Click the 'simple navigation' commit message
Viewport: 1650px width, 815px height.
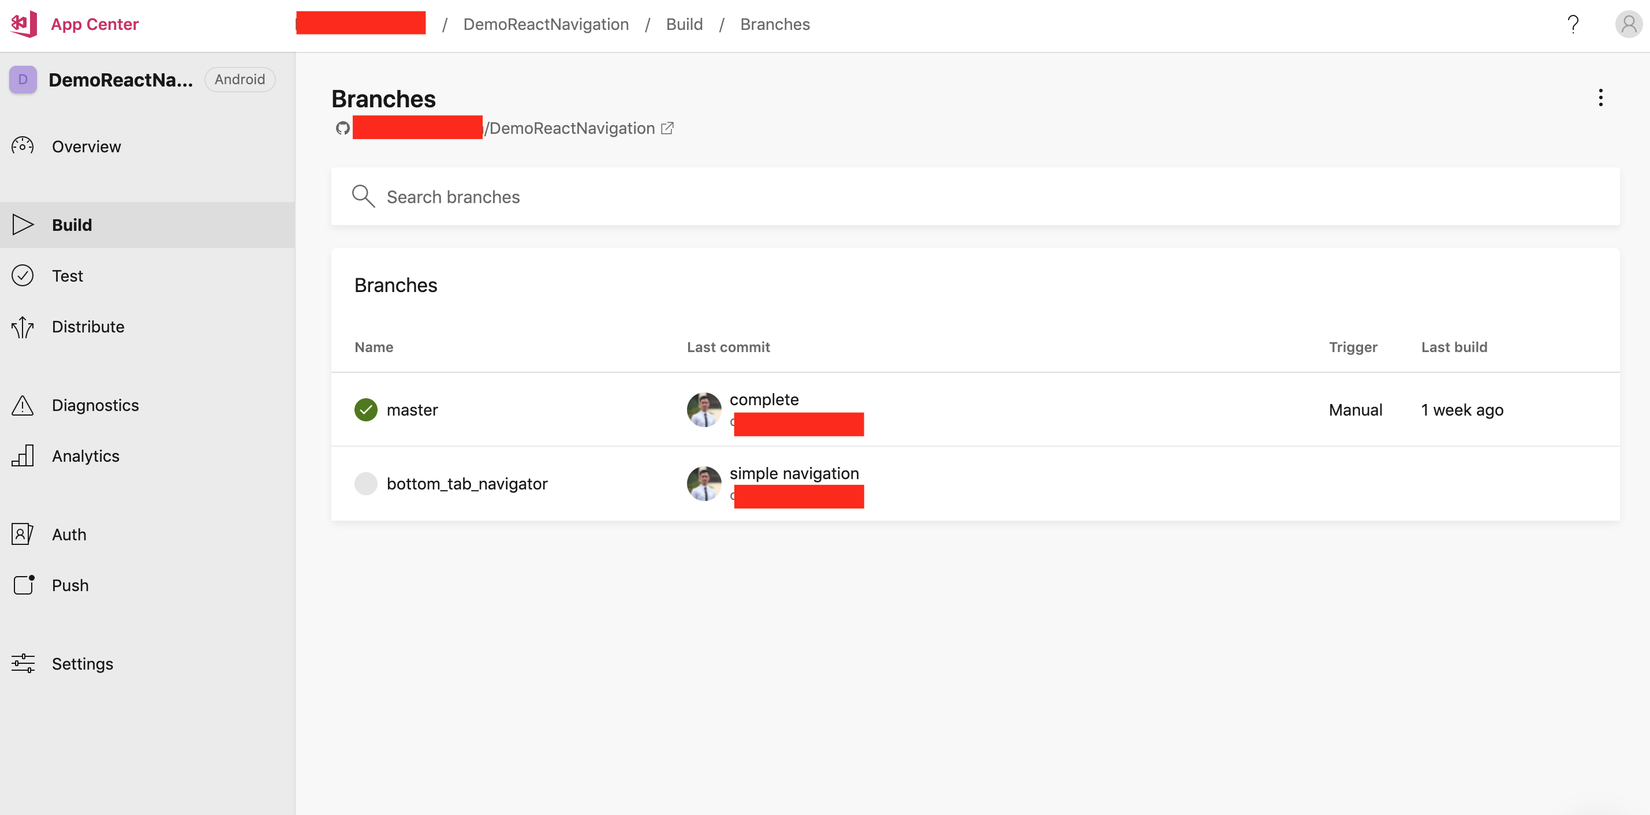(794, 473)
